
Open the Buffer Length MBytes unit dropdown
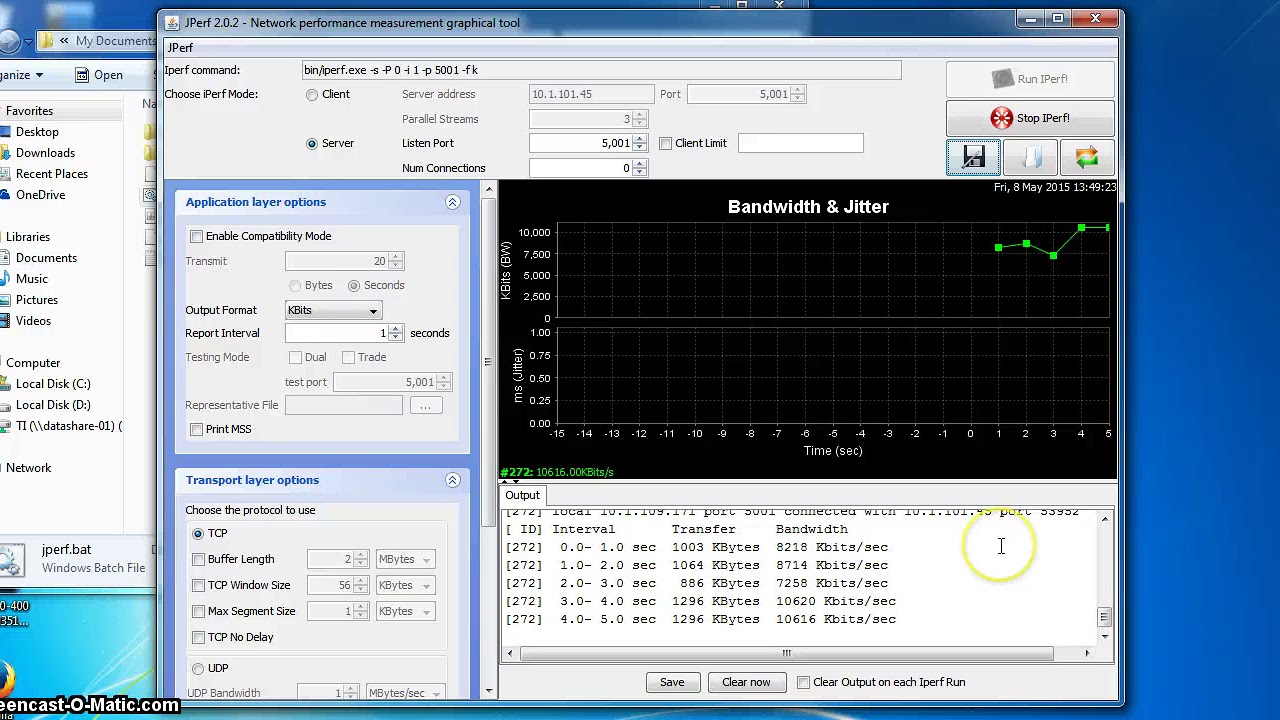pyautogui.click(x=405, y=559)
